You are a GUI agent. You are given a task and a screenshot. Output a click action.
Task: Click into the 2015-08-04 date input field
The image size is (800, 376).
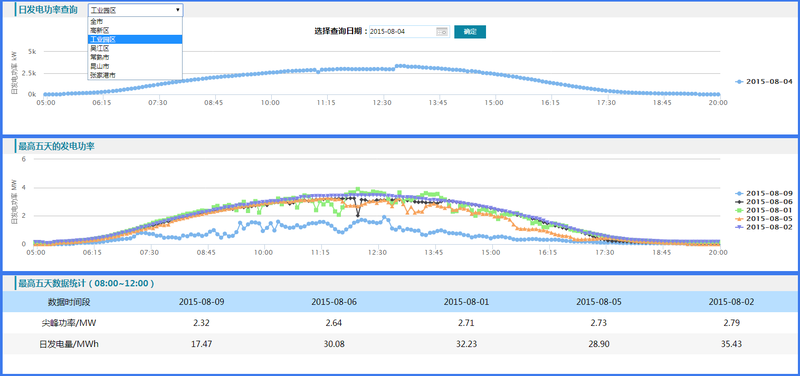click(x=409, y=32)
